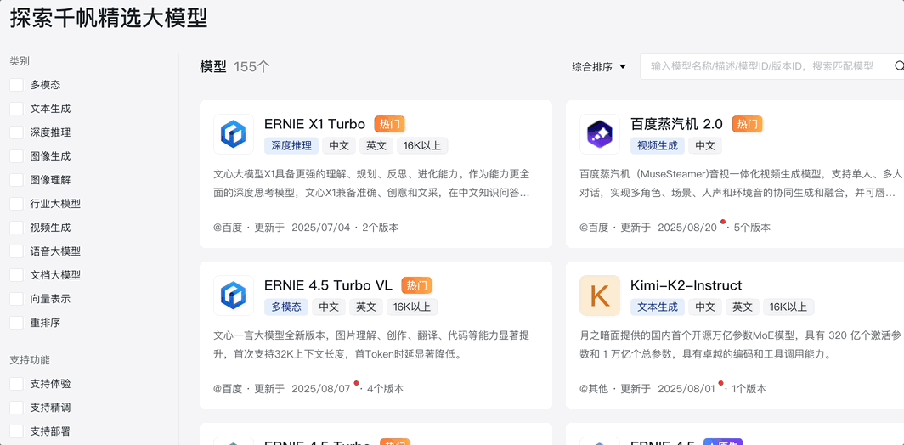Click the Kimi-K2-Instruct description text
This screenshot has height=445, width=904.
point(740,345)
